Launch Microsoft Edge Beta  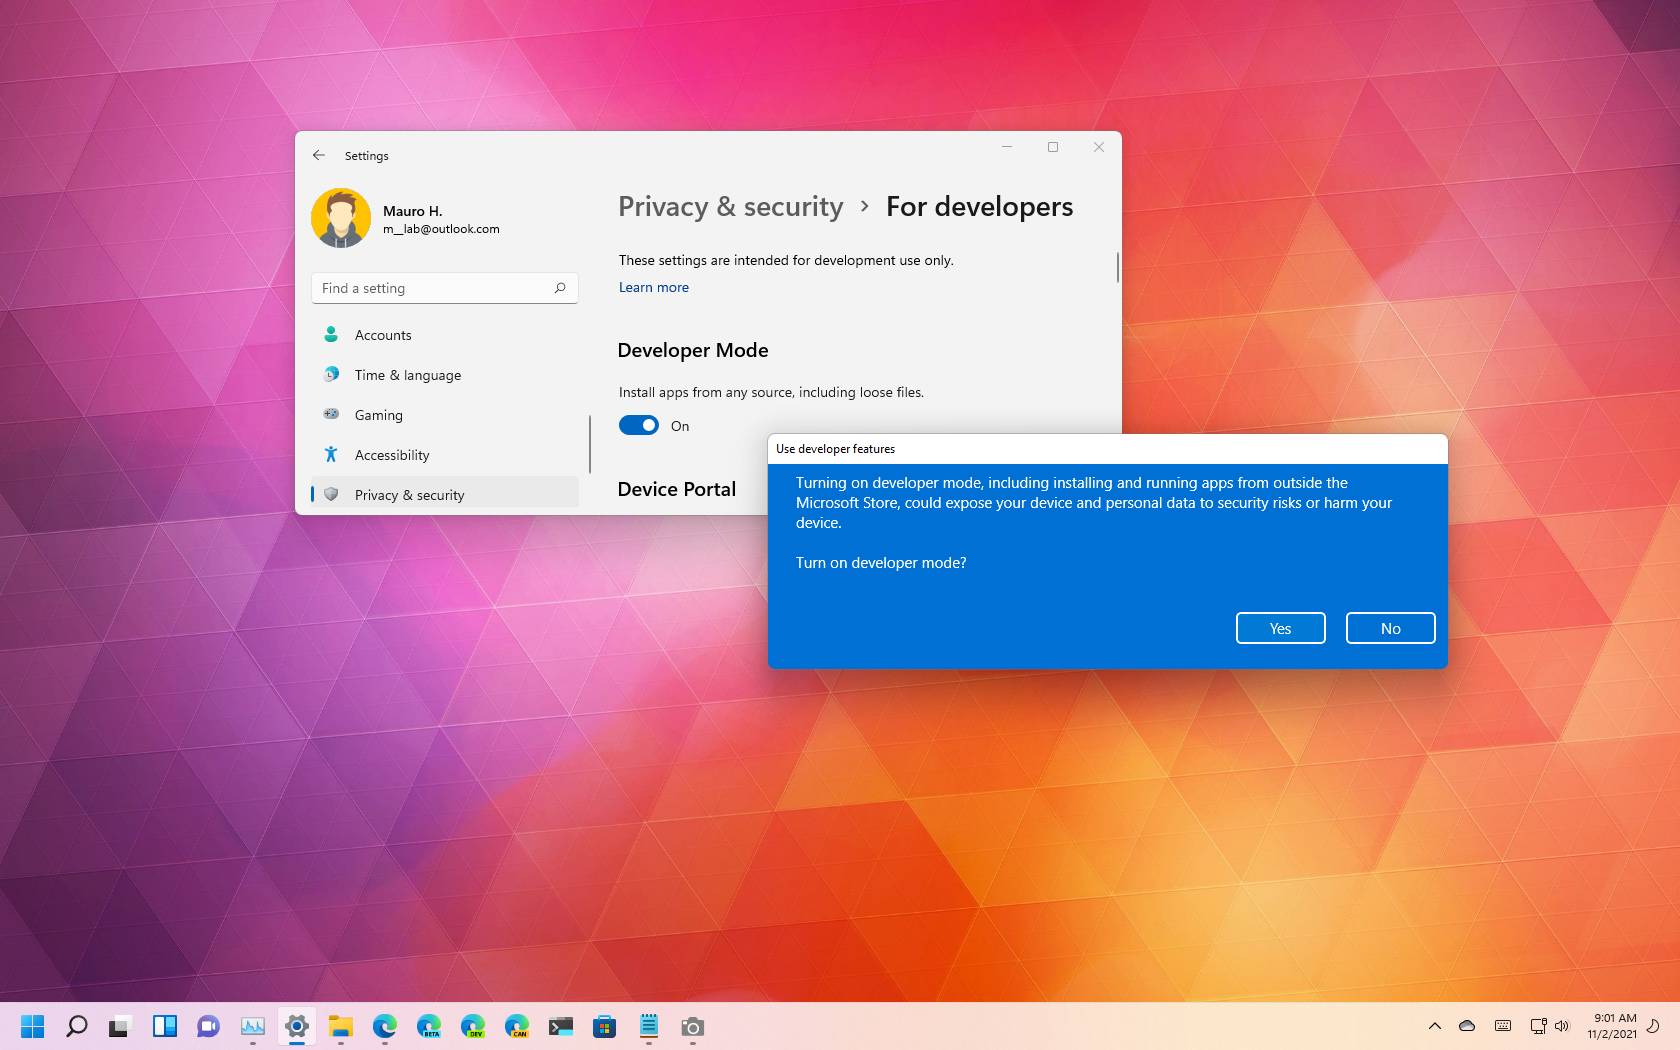(x=429, y=1026)
